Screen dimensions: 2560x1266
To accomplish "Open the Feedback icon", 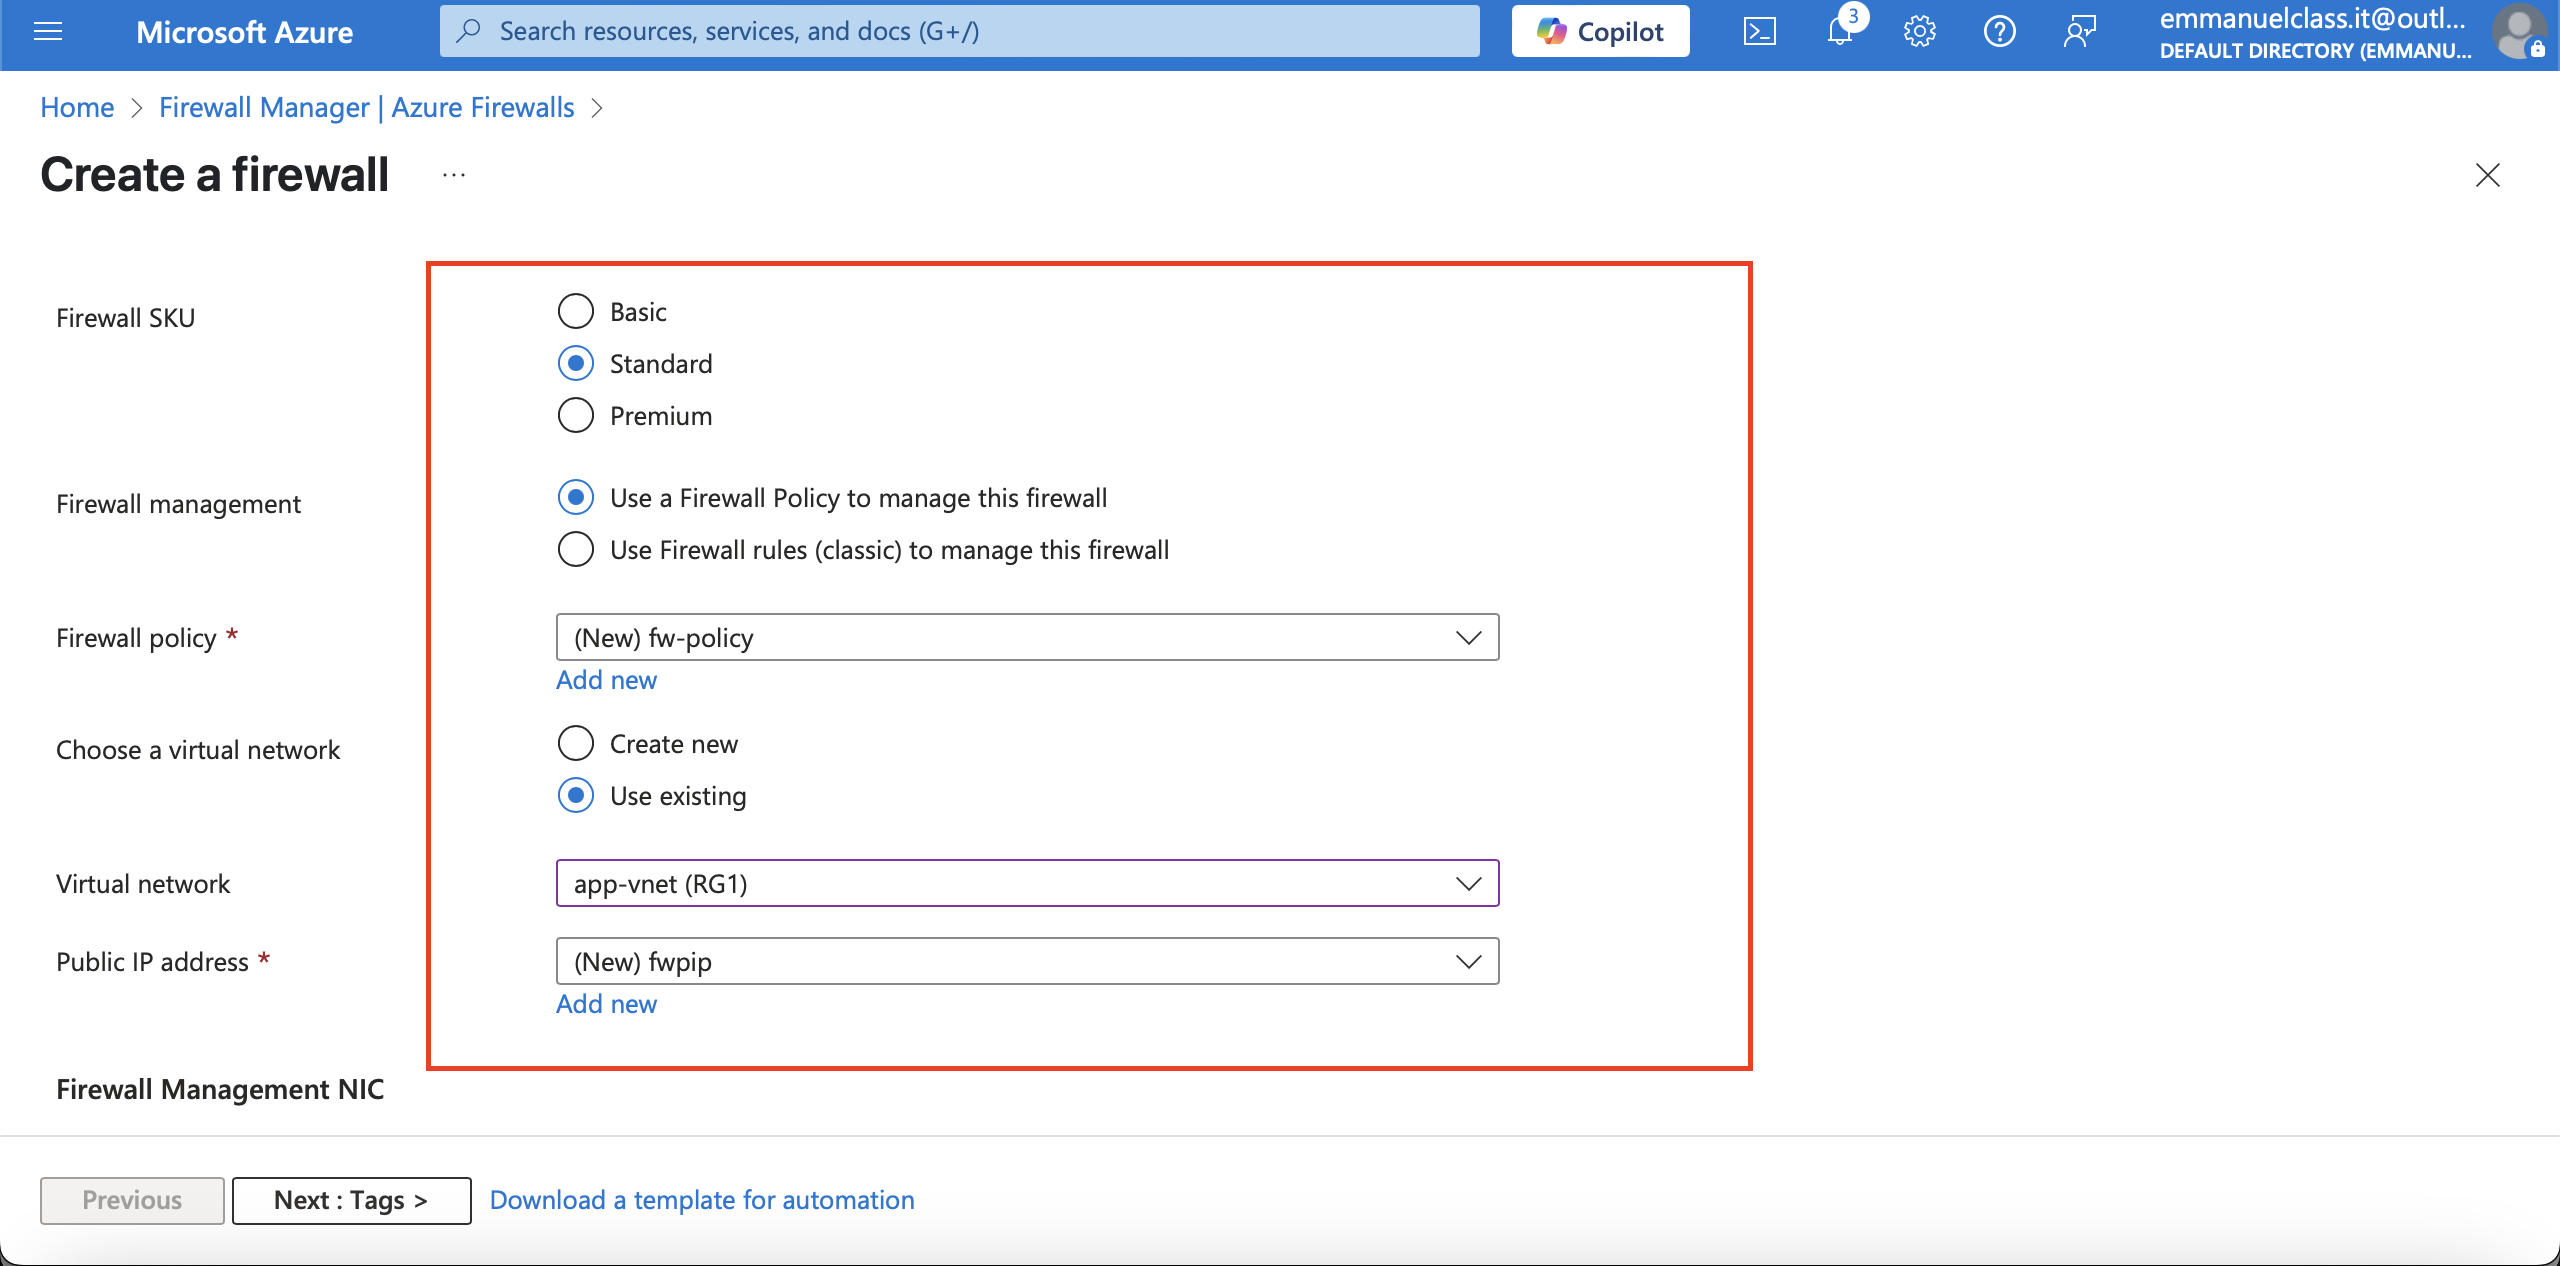I will pyautogui.click(x=2080, y=32).
